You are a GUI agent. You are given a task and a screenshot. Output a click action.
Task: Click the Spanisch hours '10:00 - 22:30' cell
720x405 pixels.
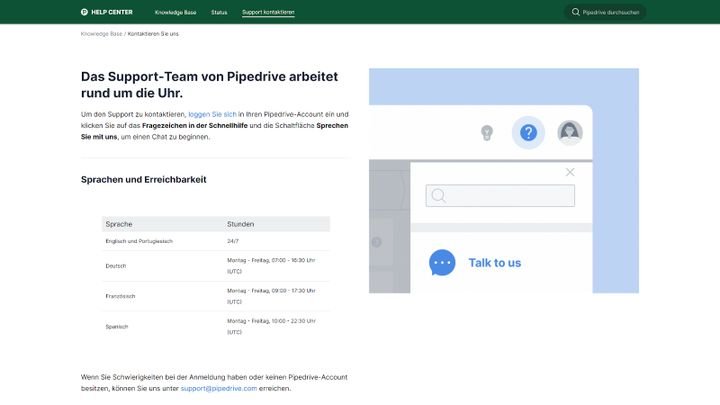[271, 326]
